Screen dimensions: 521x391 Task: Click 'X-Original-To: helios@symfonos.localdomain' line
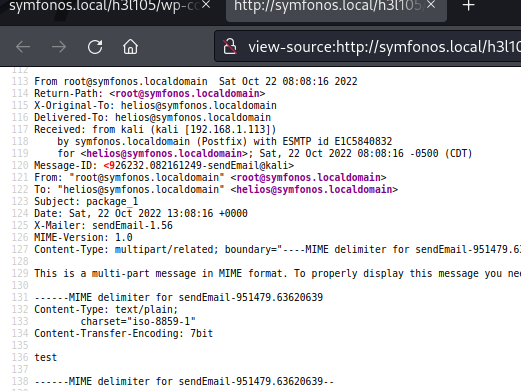[155, 105]
